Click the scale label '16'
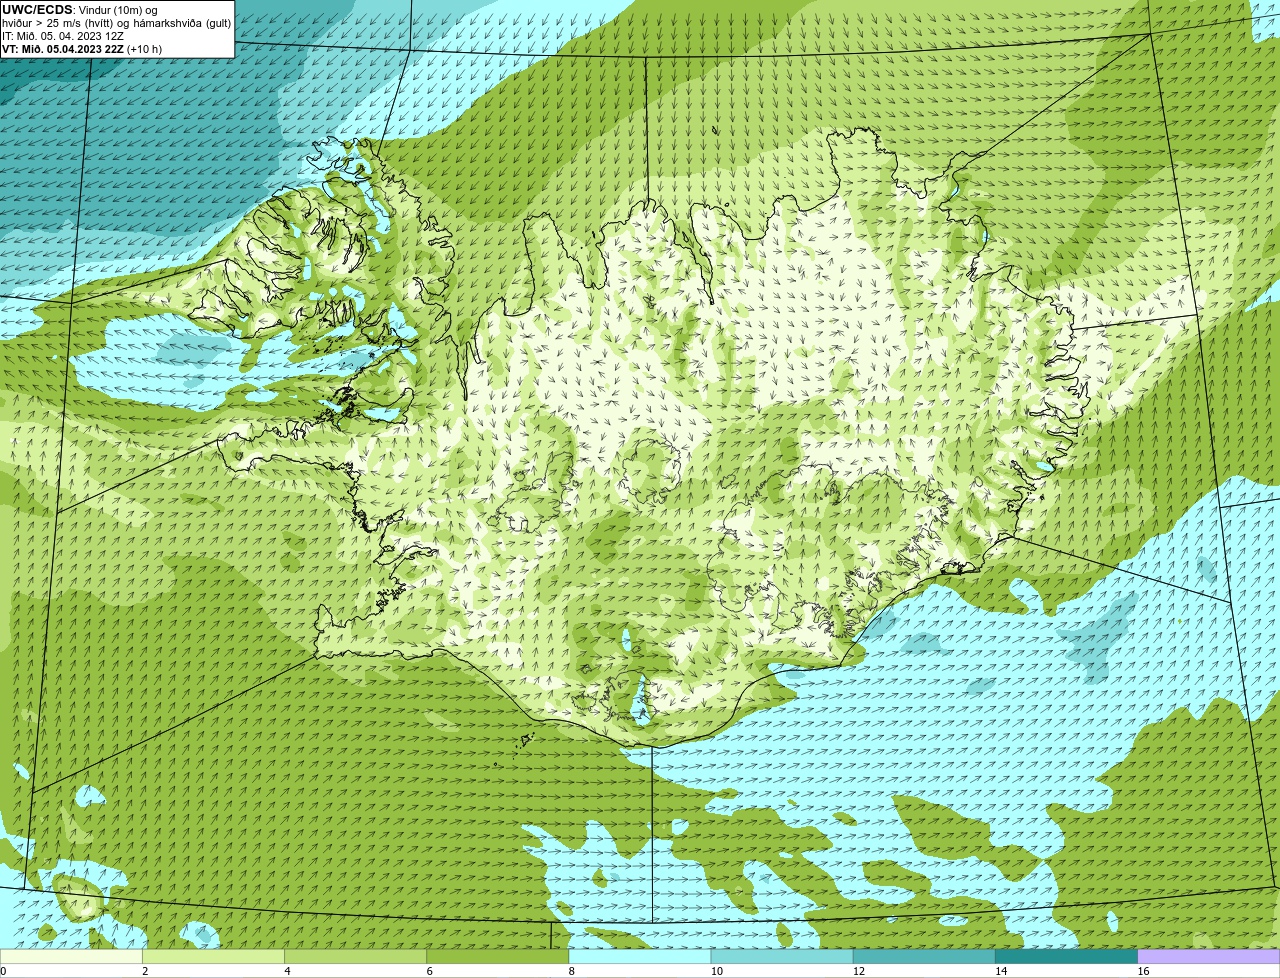The image size is (1280, 978). [x=1143, y=971]
